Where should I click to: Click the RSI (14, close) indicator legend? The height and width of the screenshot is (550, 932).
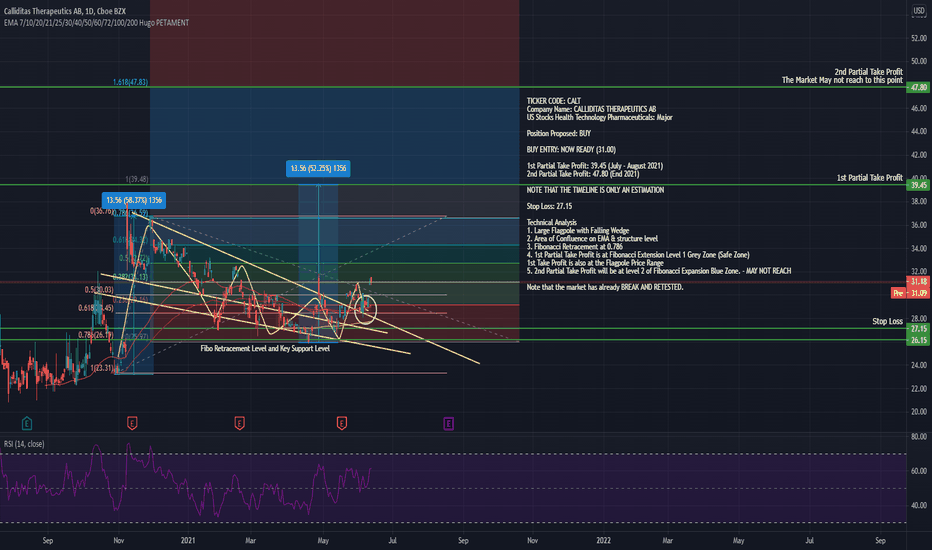(24, 444)
